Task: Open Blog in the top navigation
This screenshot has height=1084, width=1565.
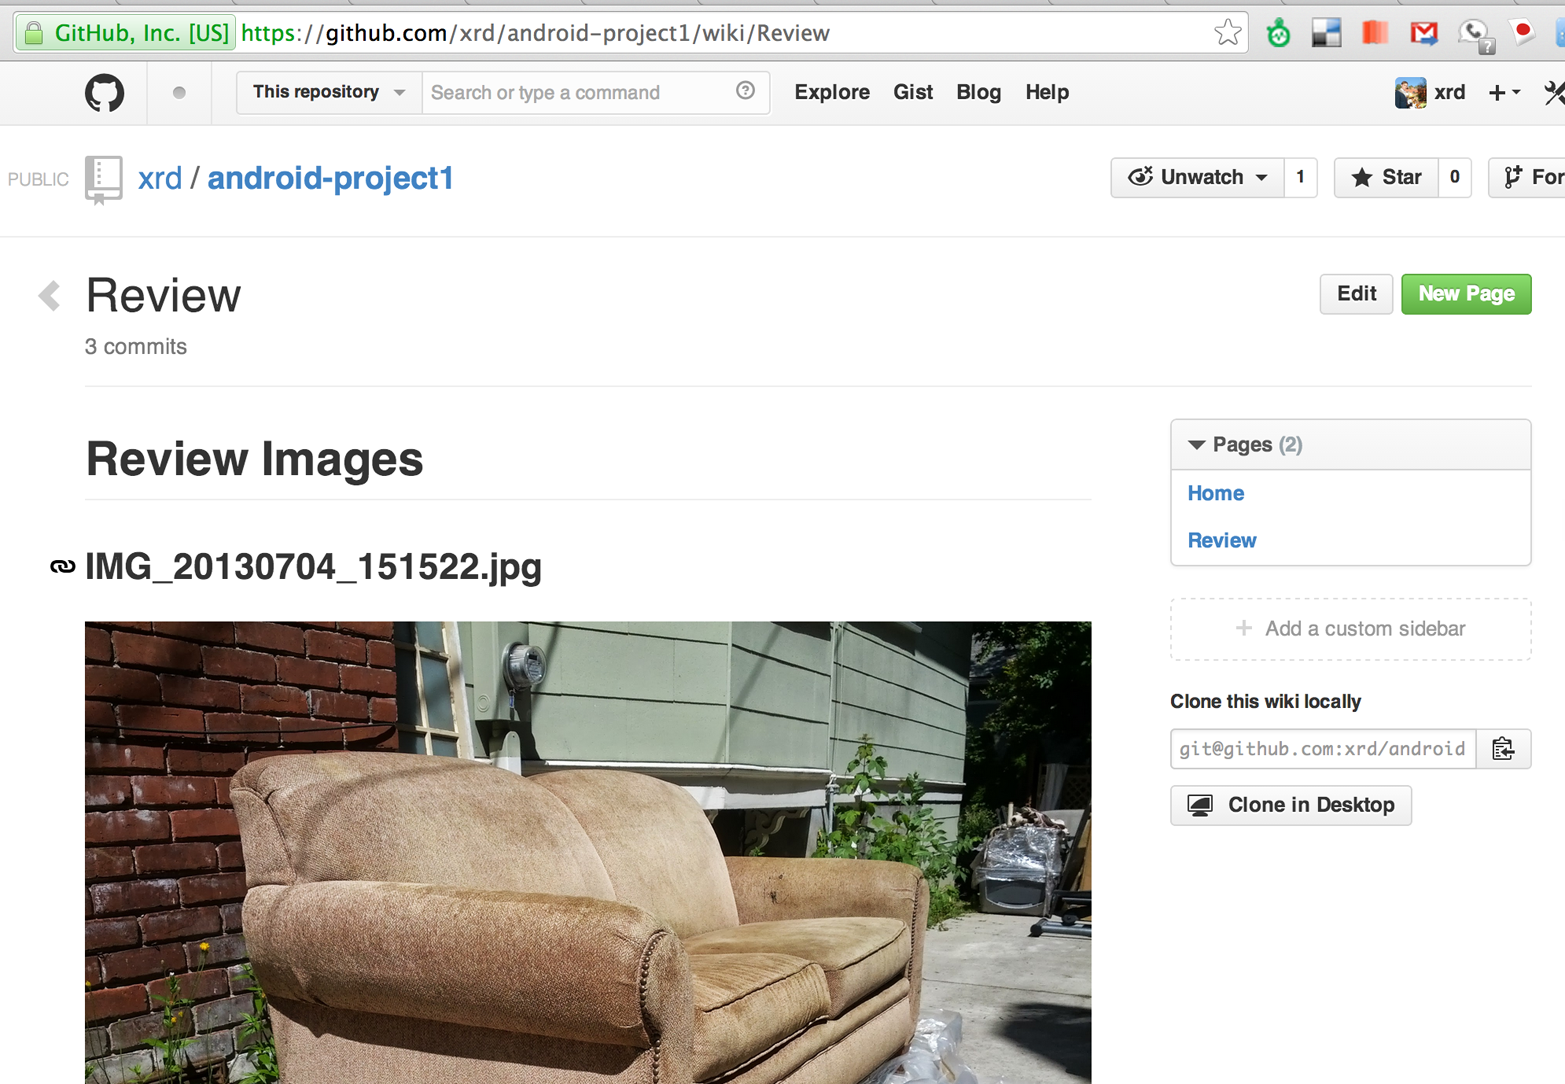Action: 978,92
